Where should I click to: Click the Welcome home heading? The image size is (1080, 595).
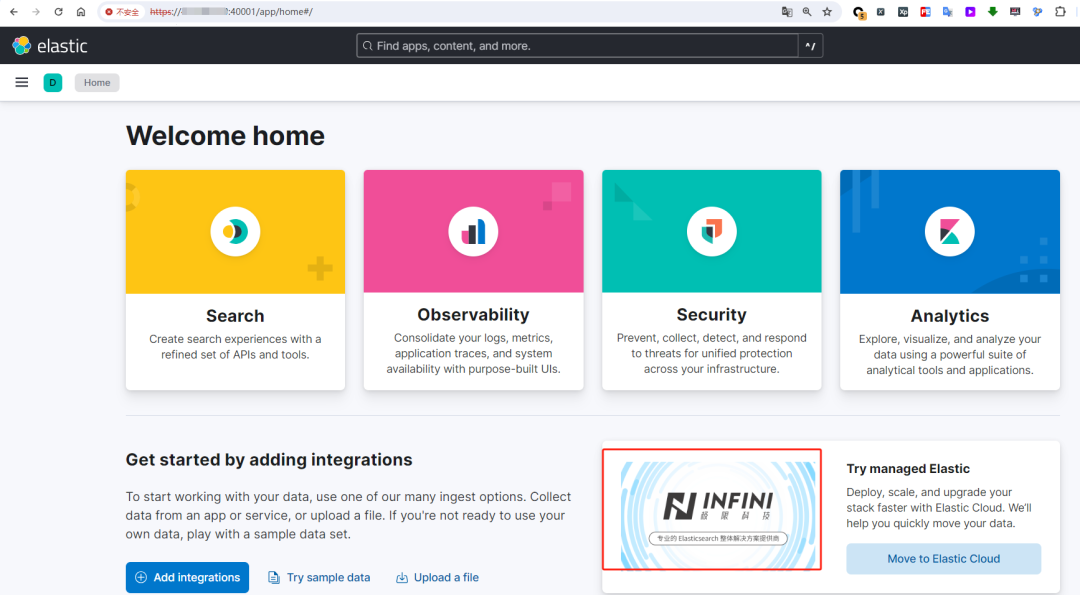[225, 136]
